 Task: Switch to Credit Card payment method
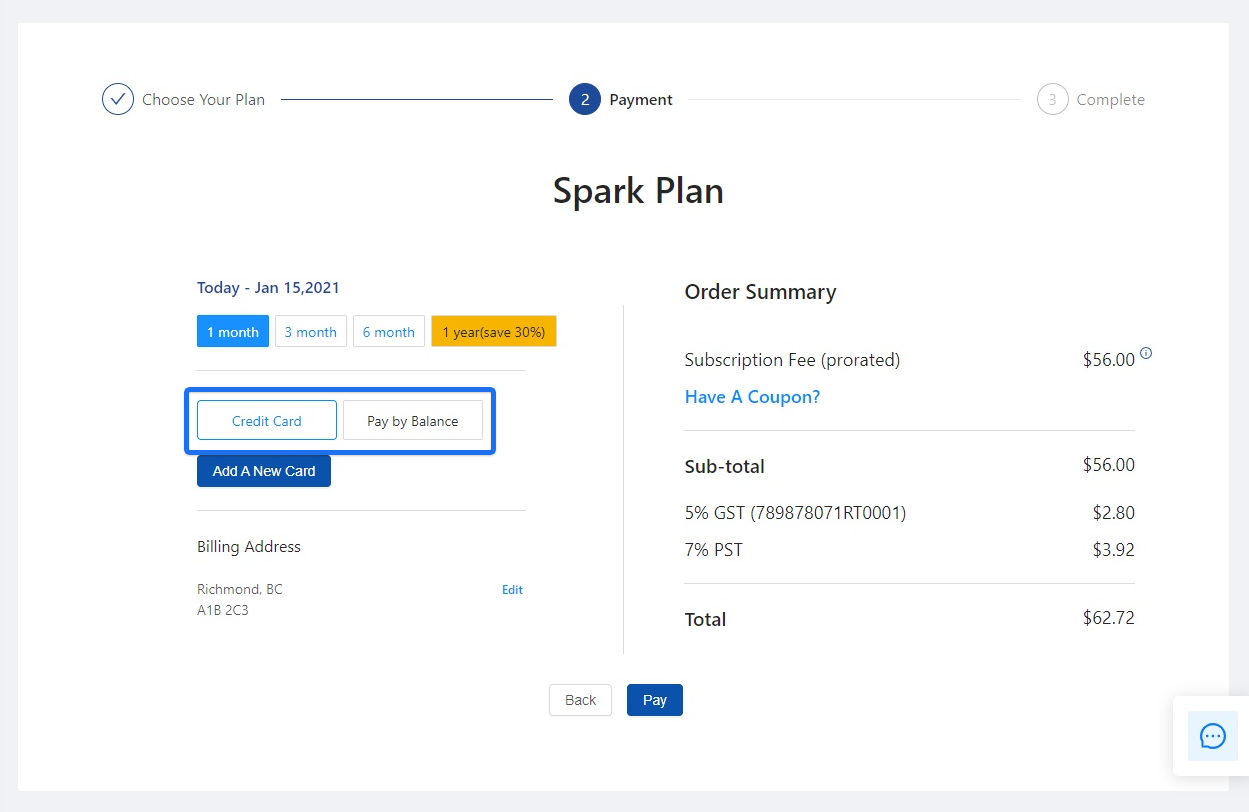pyautogui.click(x=267, y=421)
